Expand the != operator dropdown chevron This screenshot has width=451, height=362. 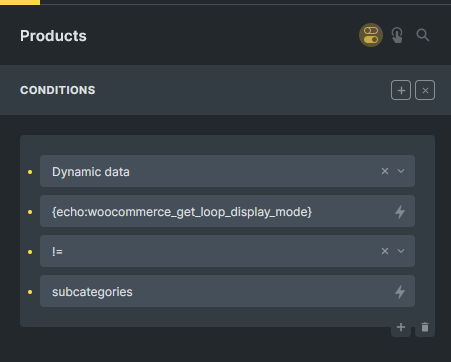pyautogui.click(x=401, y=251)
